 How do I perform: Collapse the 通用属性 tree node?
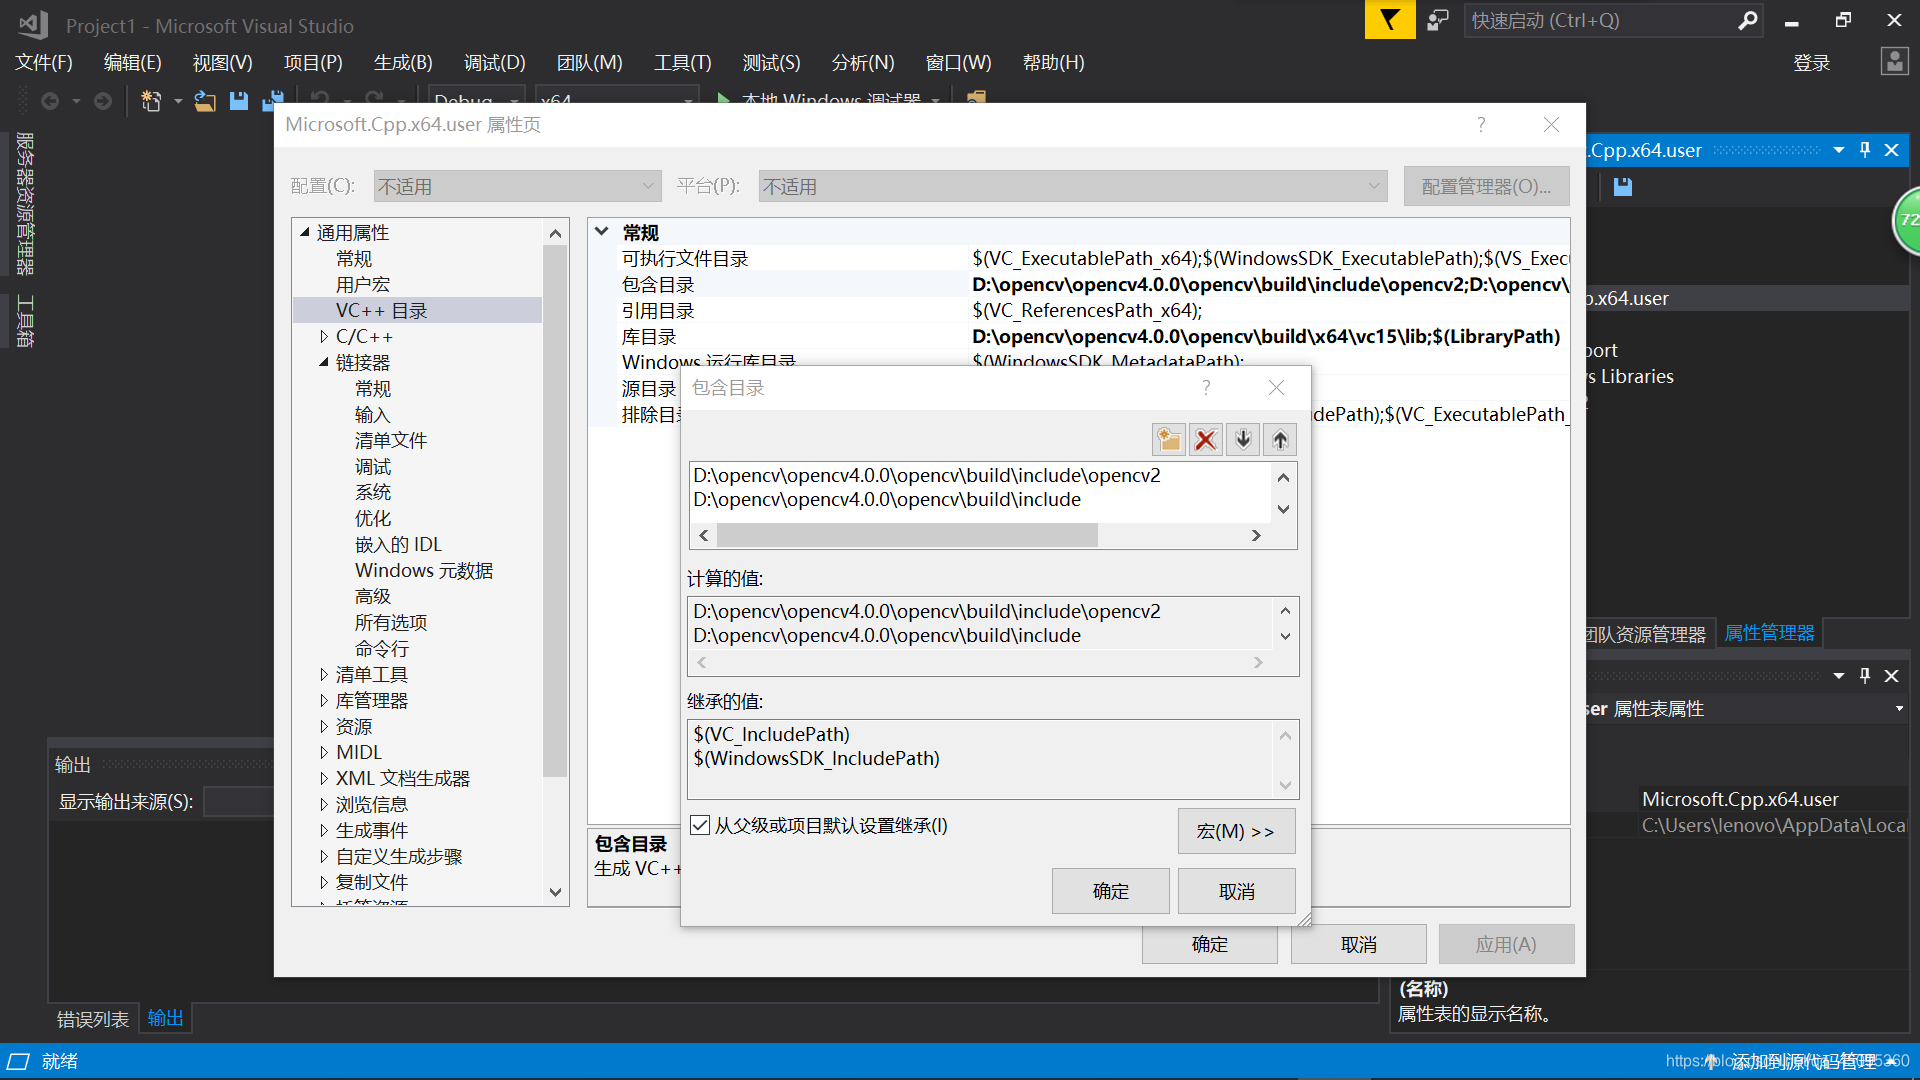(306, 232)
